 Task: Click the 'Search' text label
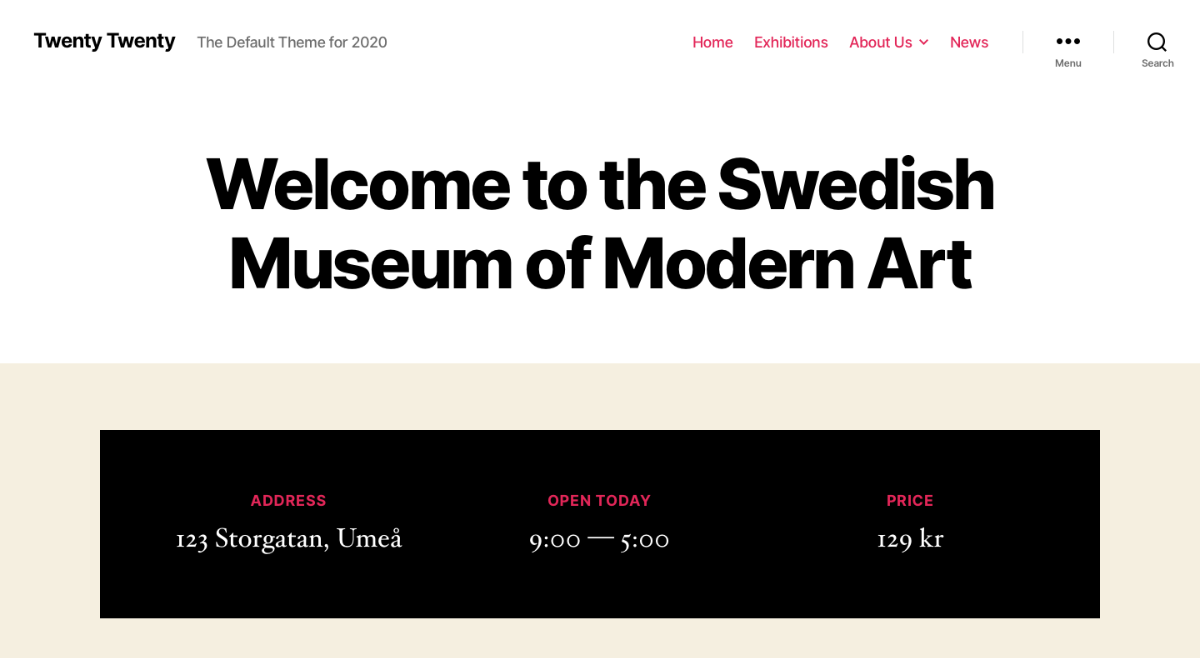pos(1157,63)
